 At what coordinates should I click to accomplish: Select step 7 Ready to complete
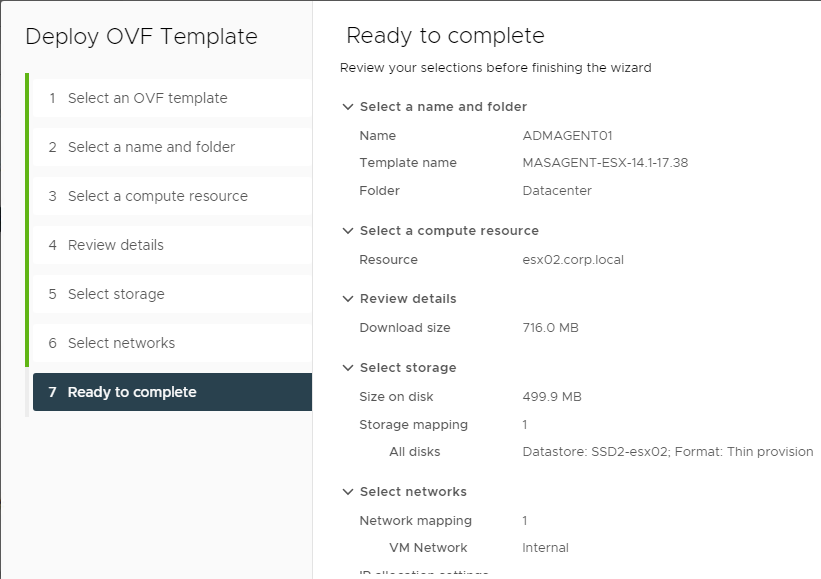pyautogui.click(x=172, y=392)
